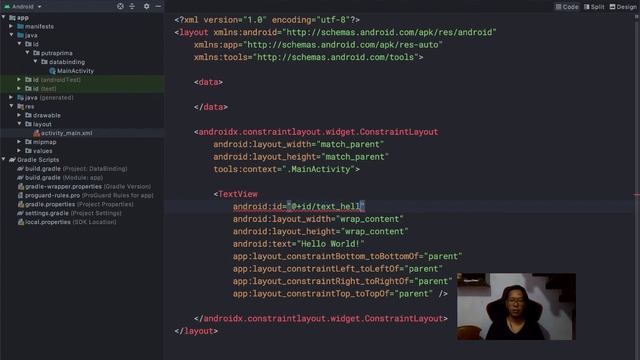640x360 pixels.
Task: Collapse the layout folder arrow
Action: pyautogui.click(x=19, y=124)
